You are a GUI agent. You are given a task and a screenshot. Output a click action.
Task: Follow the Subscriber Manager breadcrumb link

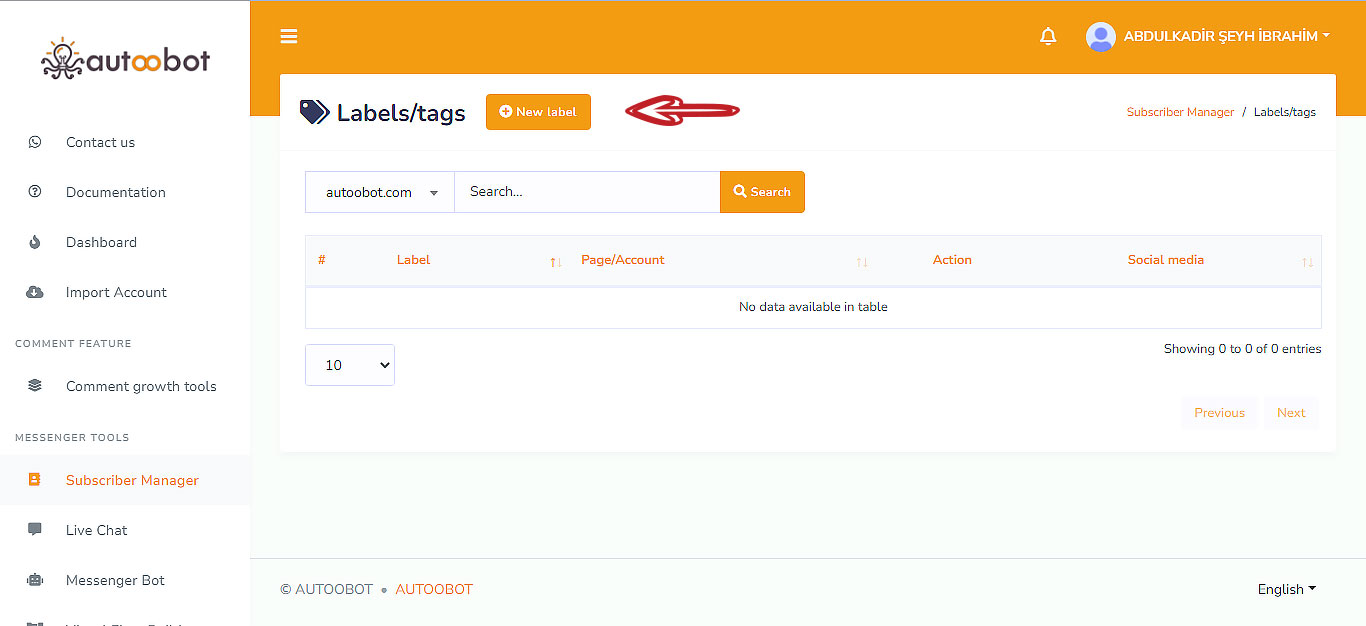pyautogui.click(x=1180, y=112)
